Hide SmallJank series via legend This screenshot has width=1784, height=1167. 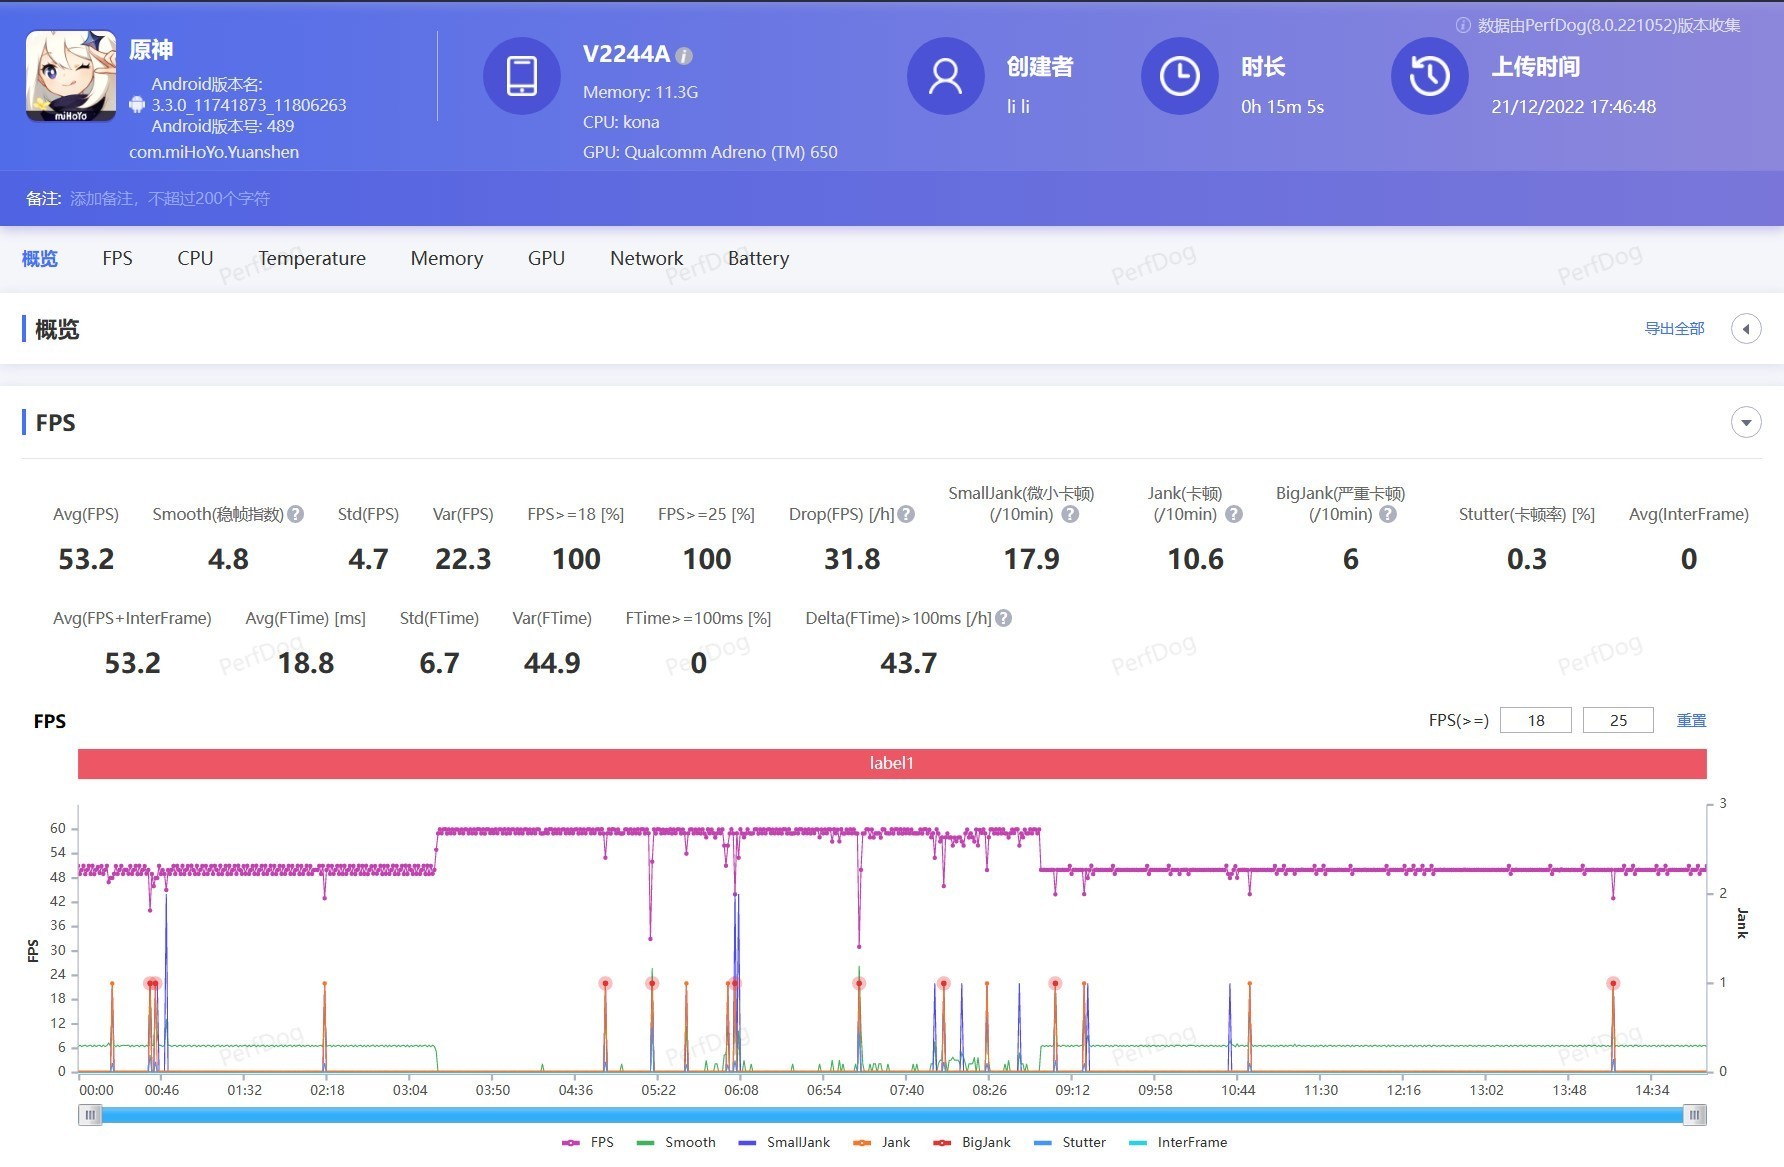(785, 1142)
